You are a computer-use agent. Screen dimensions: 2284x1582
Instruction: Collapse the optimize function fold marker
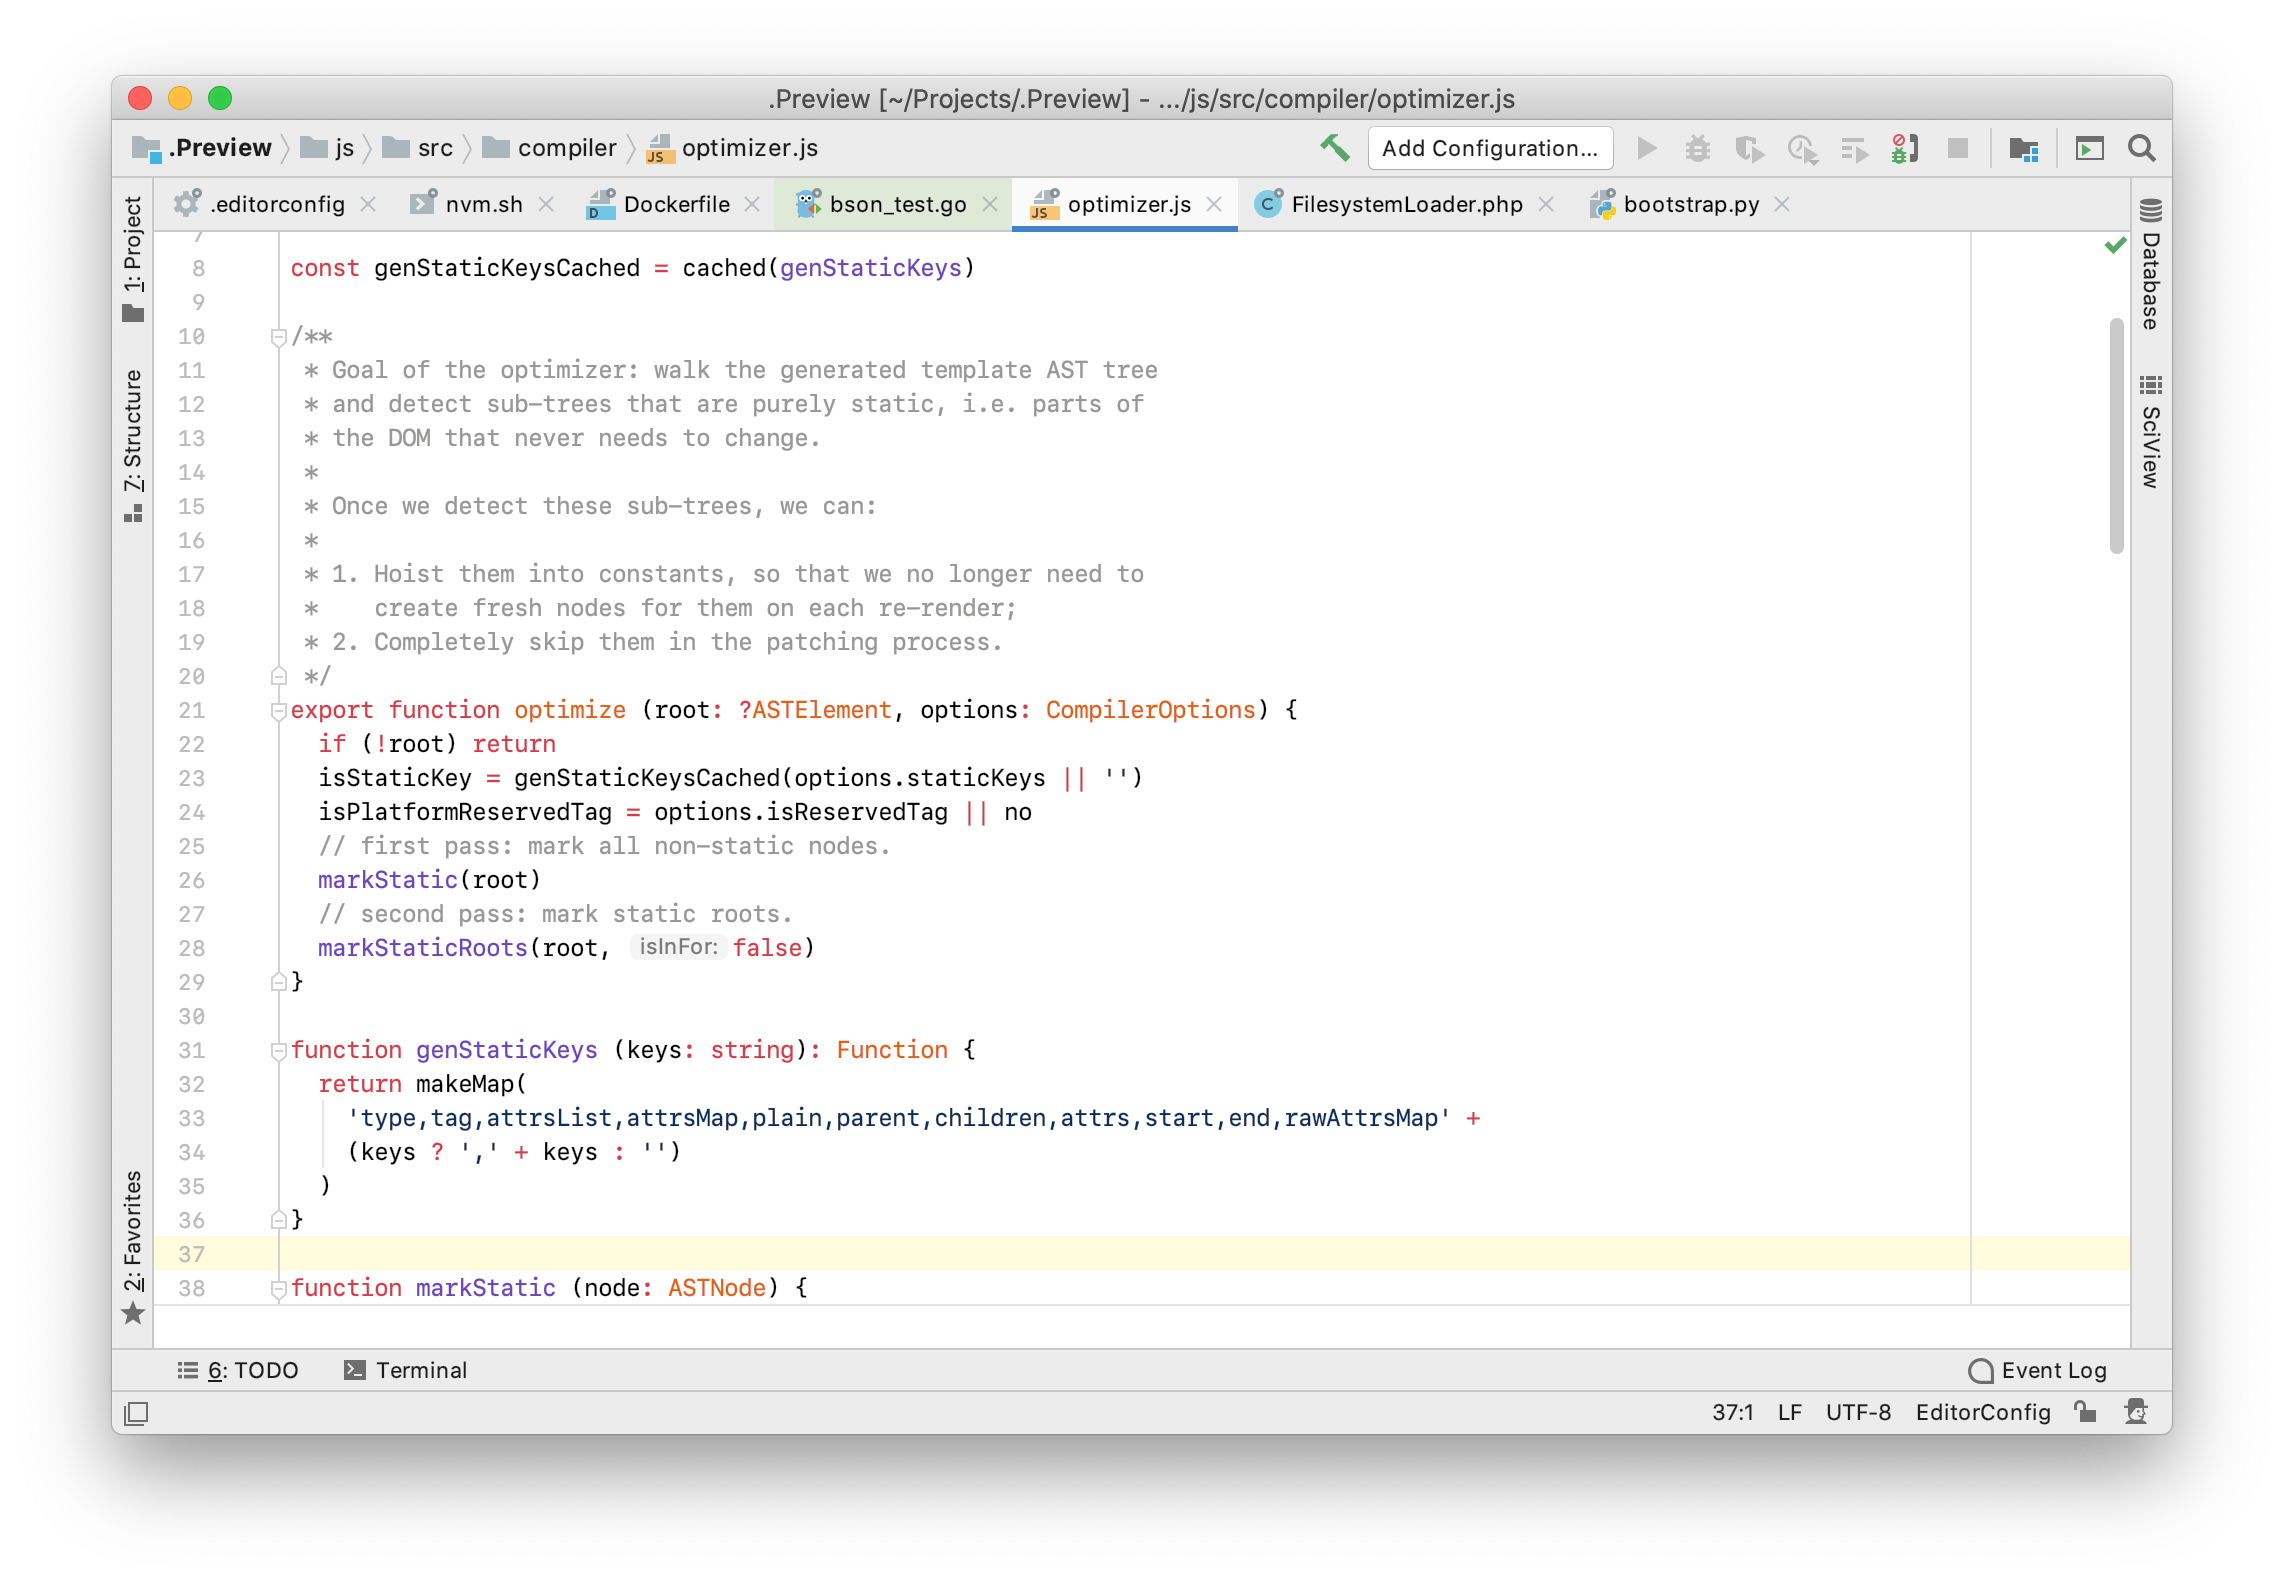(279, 711)
